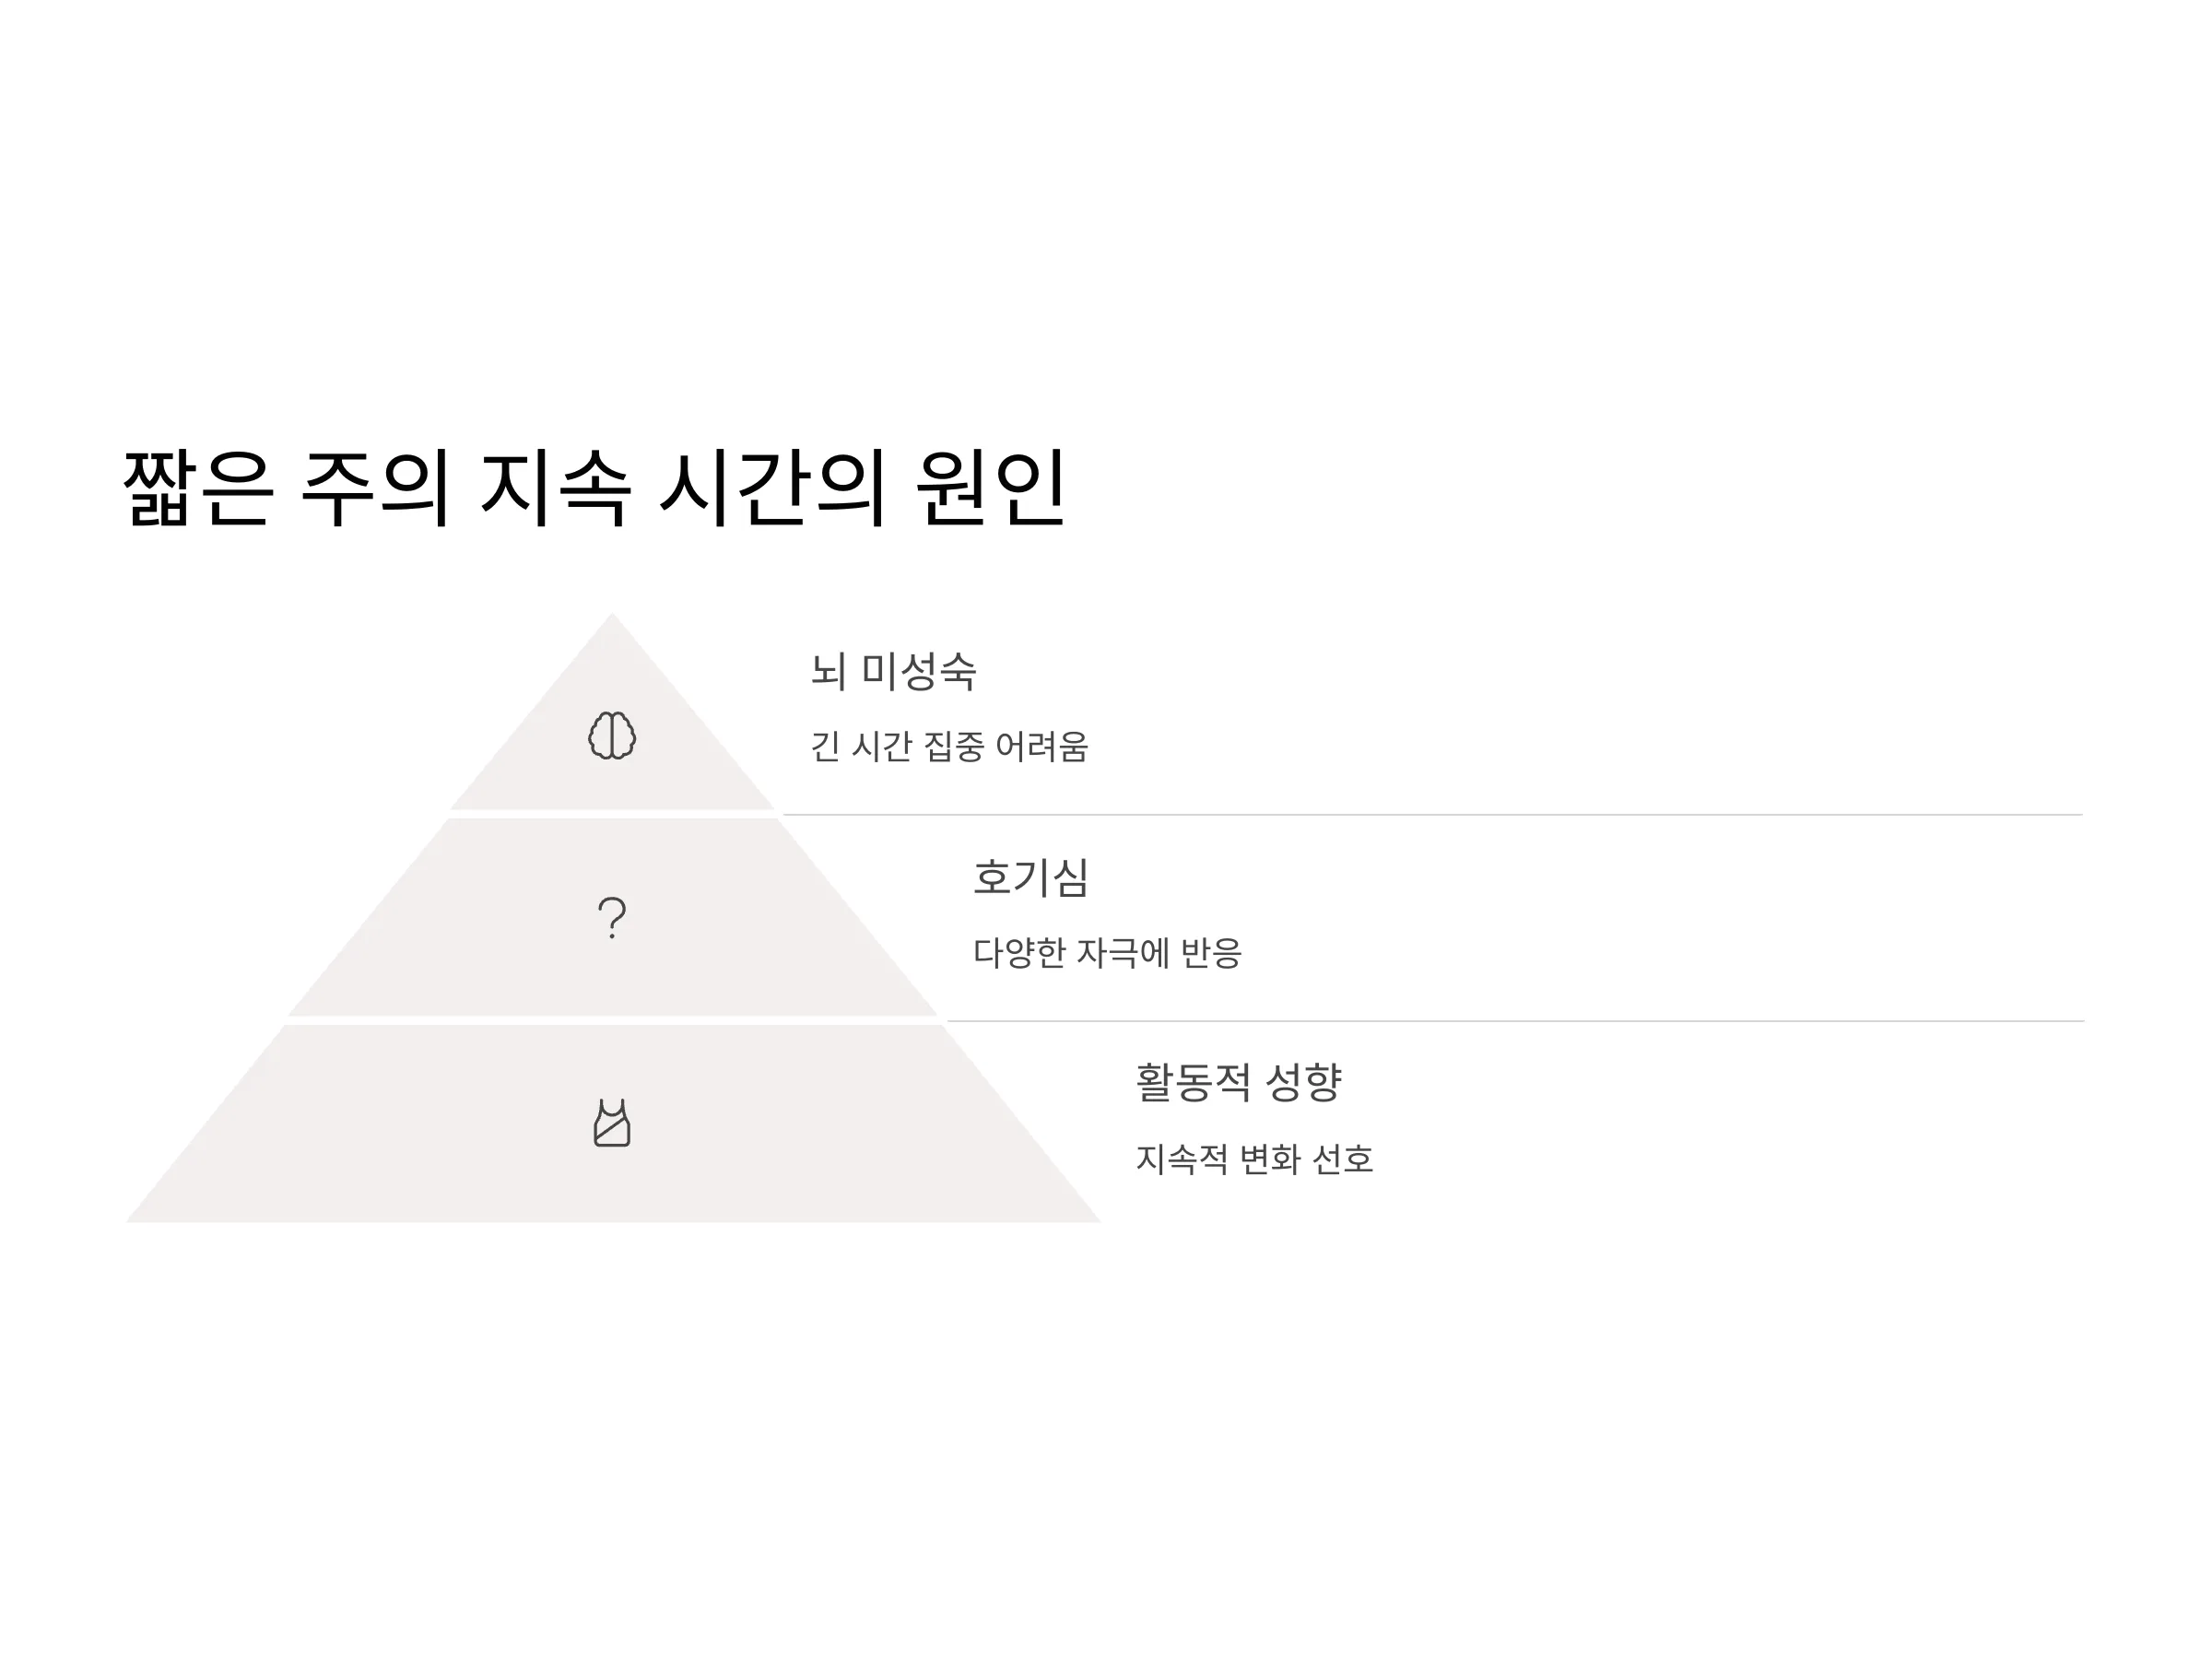Click the word 뇌 in the top heading
Screen dimensions: 2212x1659
(828, 671)
